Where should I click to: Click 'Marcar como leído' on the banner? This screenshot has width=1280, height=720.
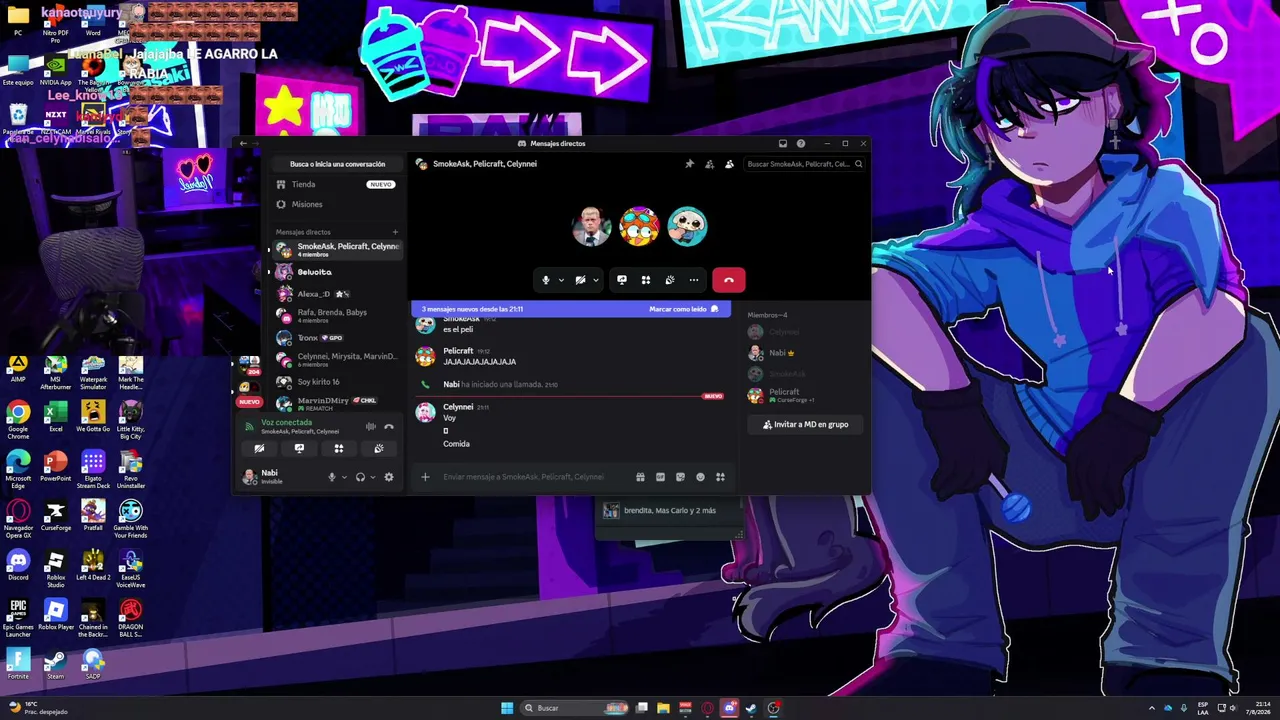pos(684,309)
